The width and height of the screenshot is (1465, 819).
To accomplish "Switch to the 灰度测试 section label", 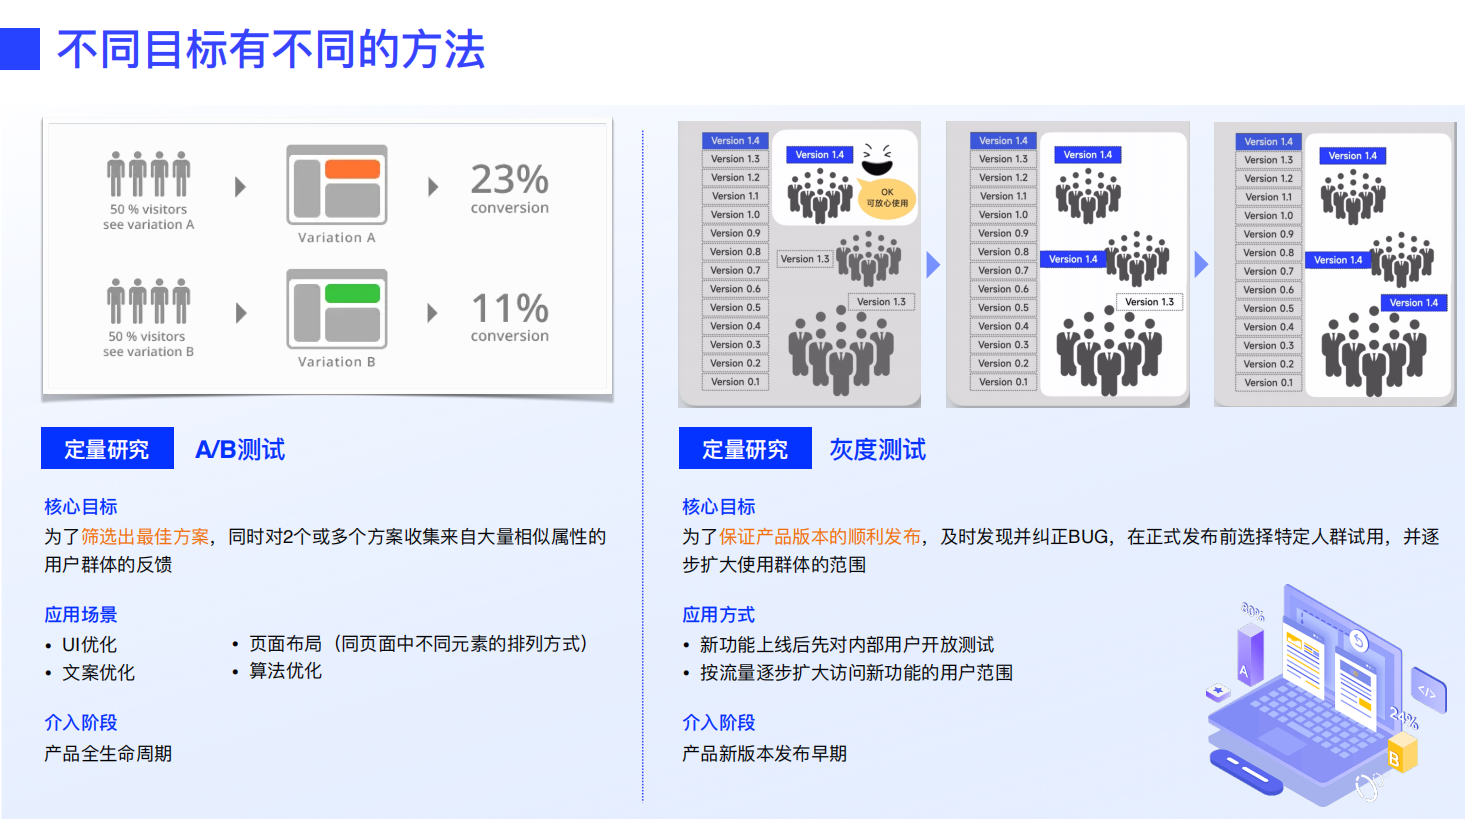I will 879,448.
